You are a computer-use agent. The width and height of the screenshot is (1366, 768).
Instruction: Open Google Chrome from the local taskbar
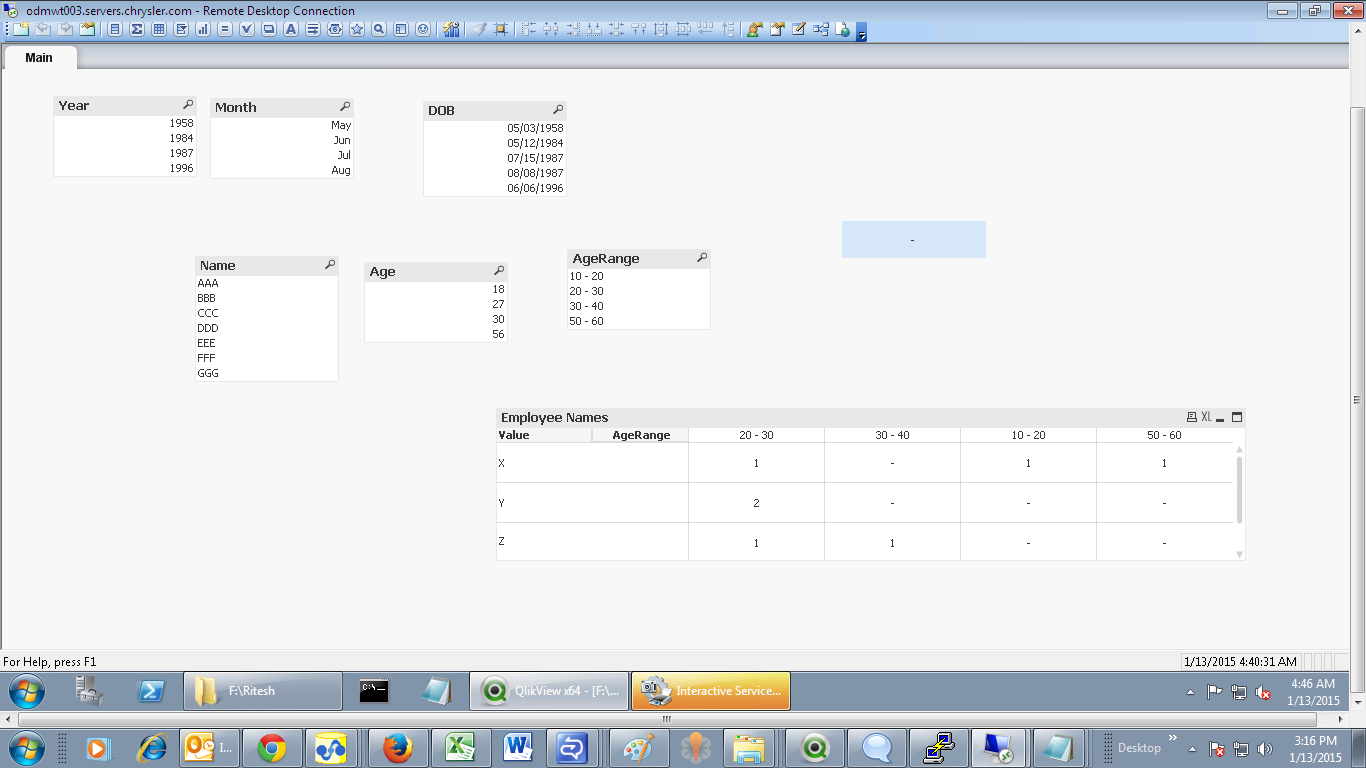tap(272, 748)
